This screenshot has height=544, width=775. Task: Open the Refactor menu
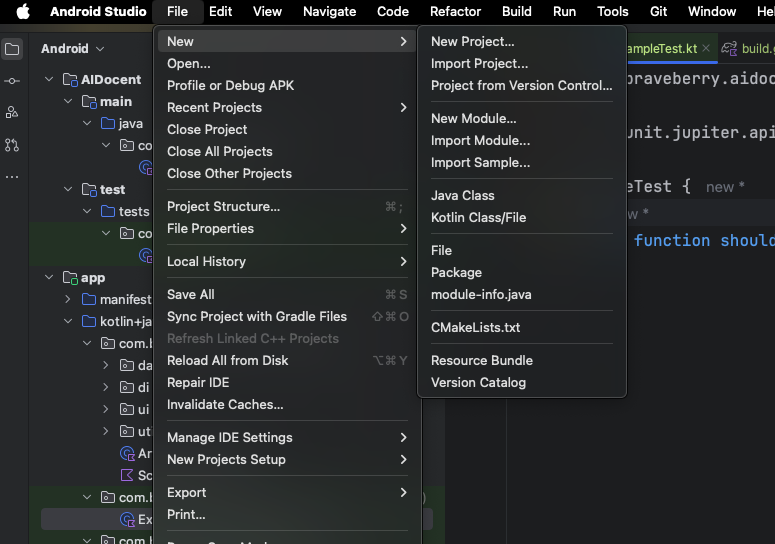[x=455, y=11]
